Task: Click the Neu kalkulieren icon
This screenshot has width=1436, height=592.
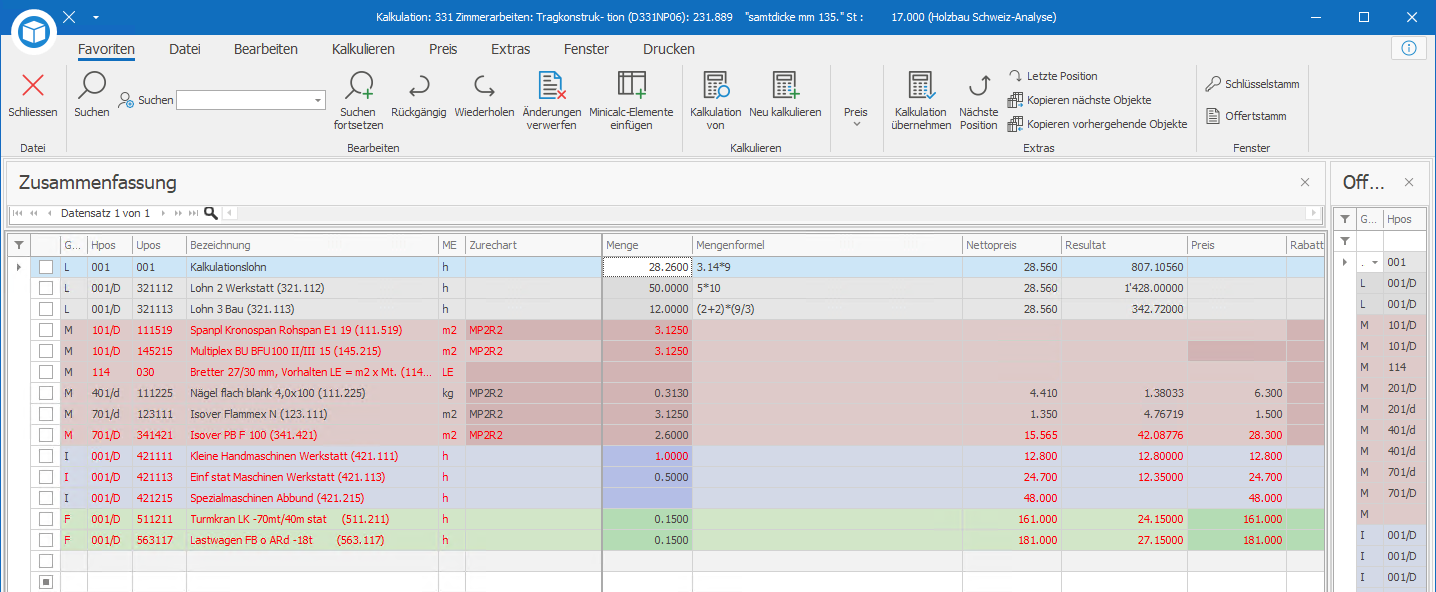Action: [785, 85]
